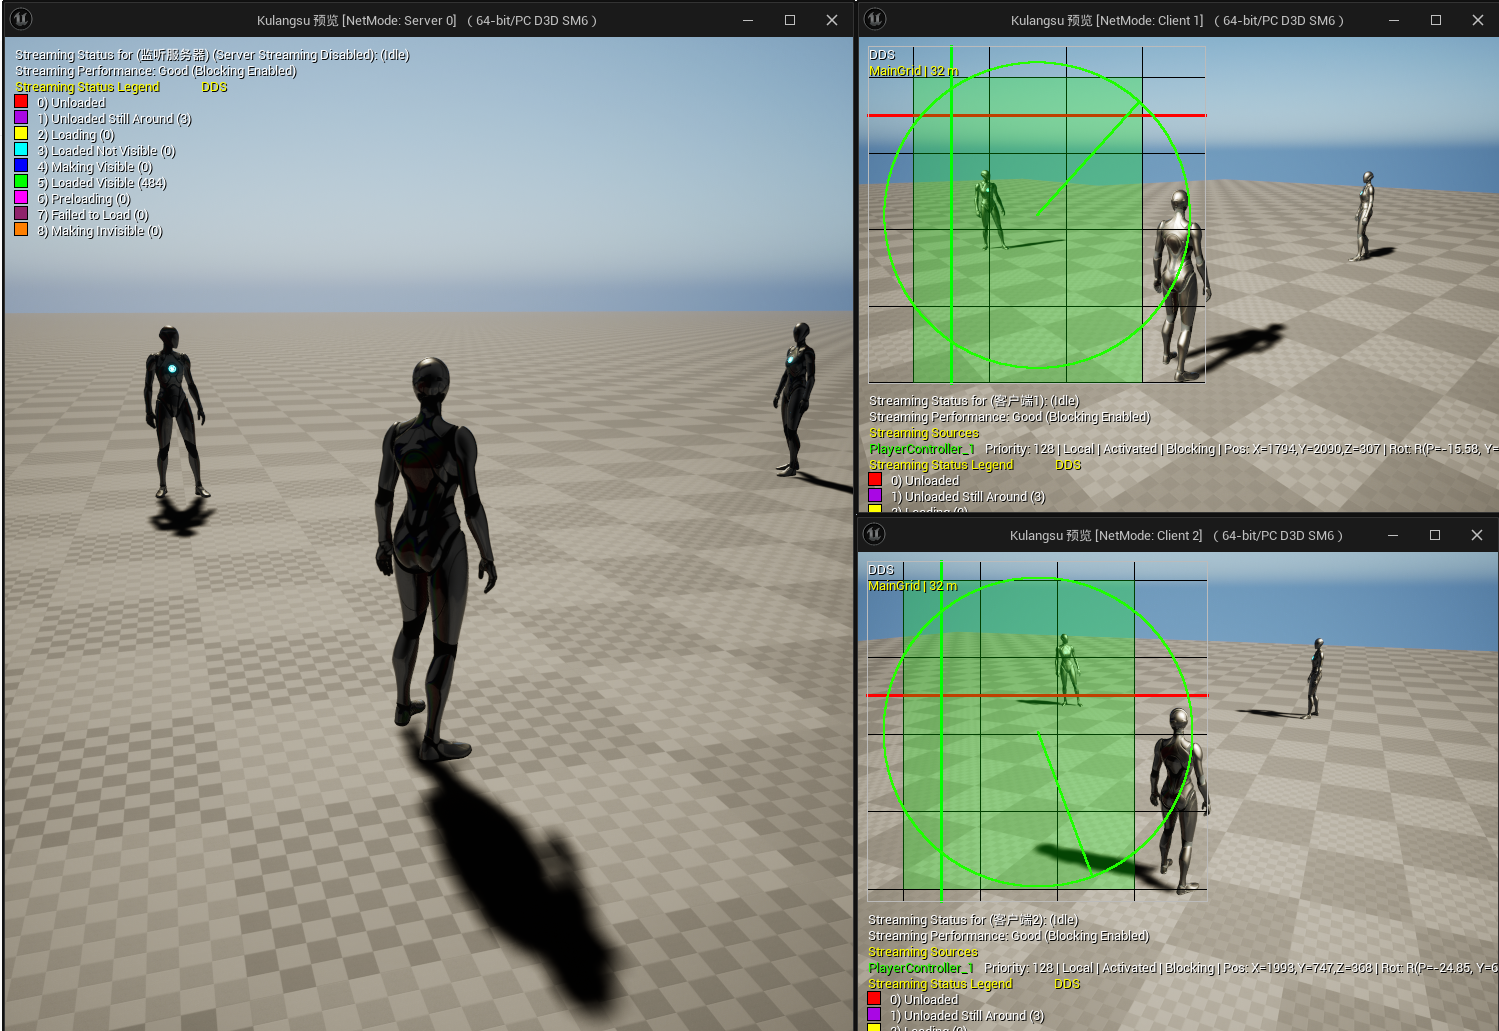Click the Server 0 window title text
Image resolution: width=1499 pixels, height=1031 pixels.
click(x=427, y=20)
